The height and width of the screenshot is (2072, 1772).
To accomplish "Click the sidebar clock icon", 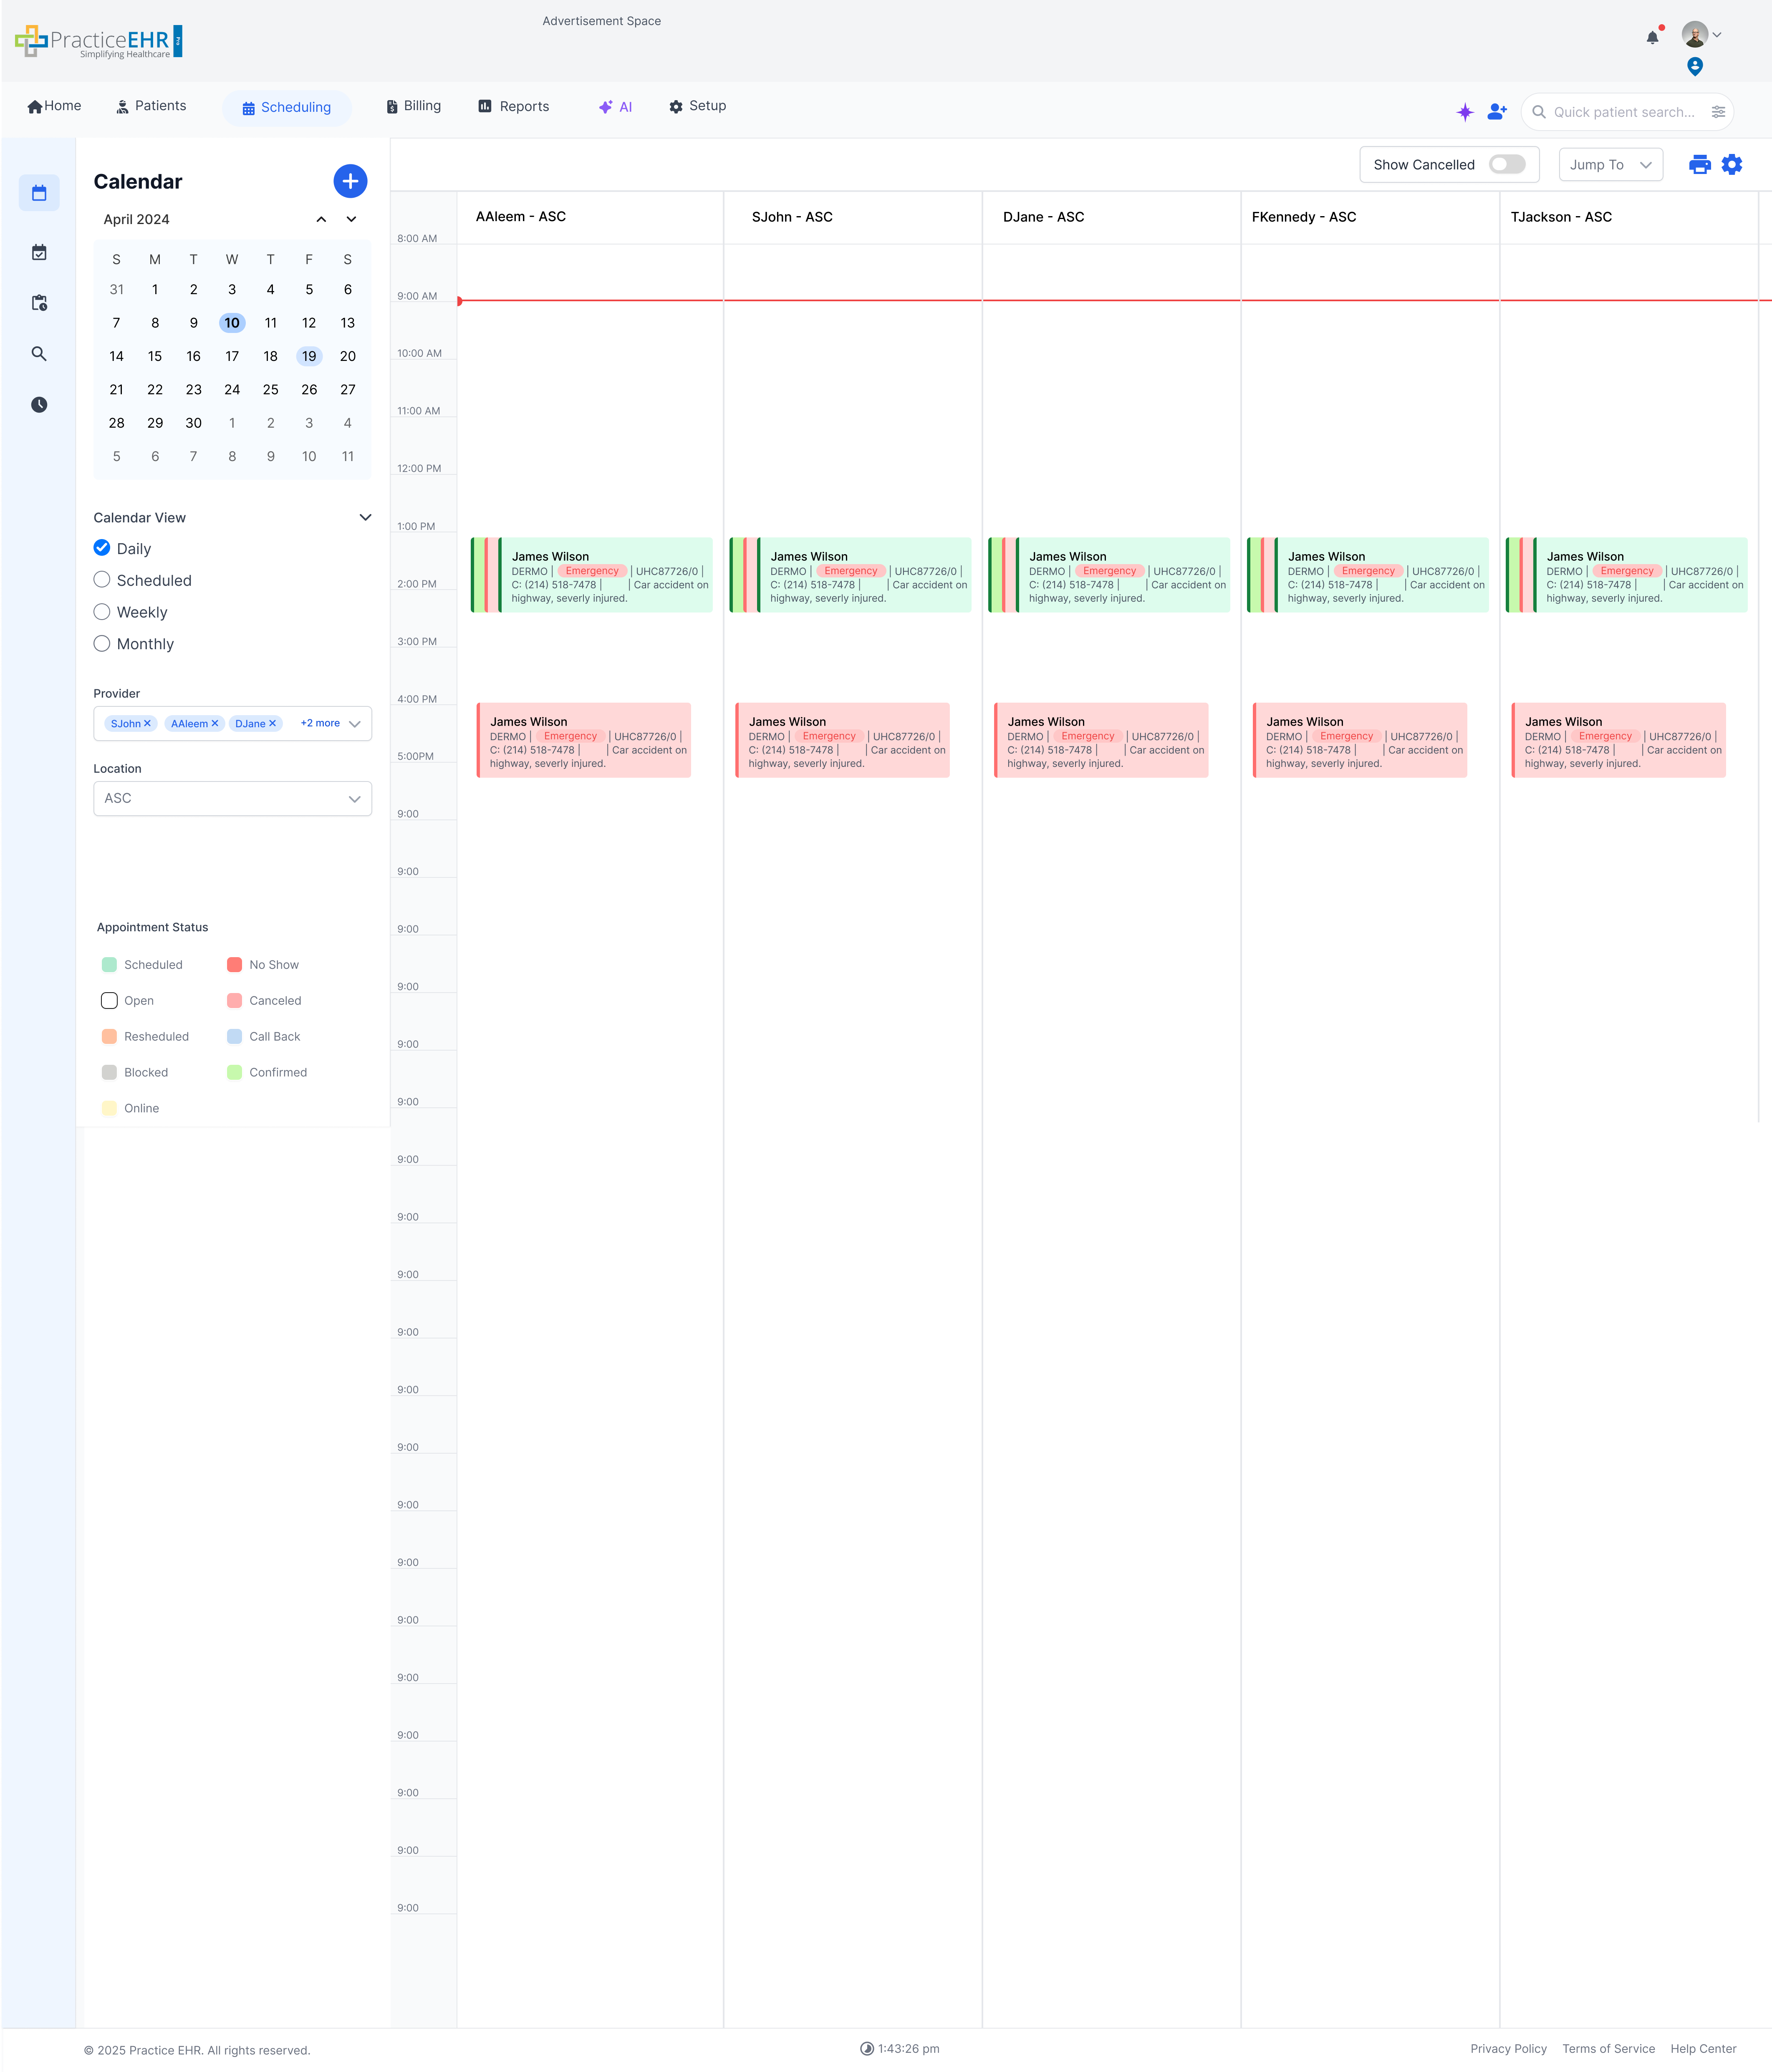I will [39, 405].
